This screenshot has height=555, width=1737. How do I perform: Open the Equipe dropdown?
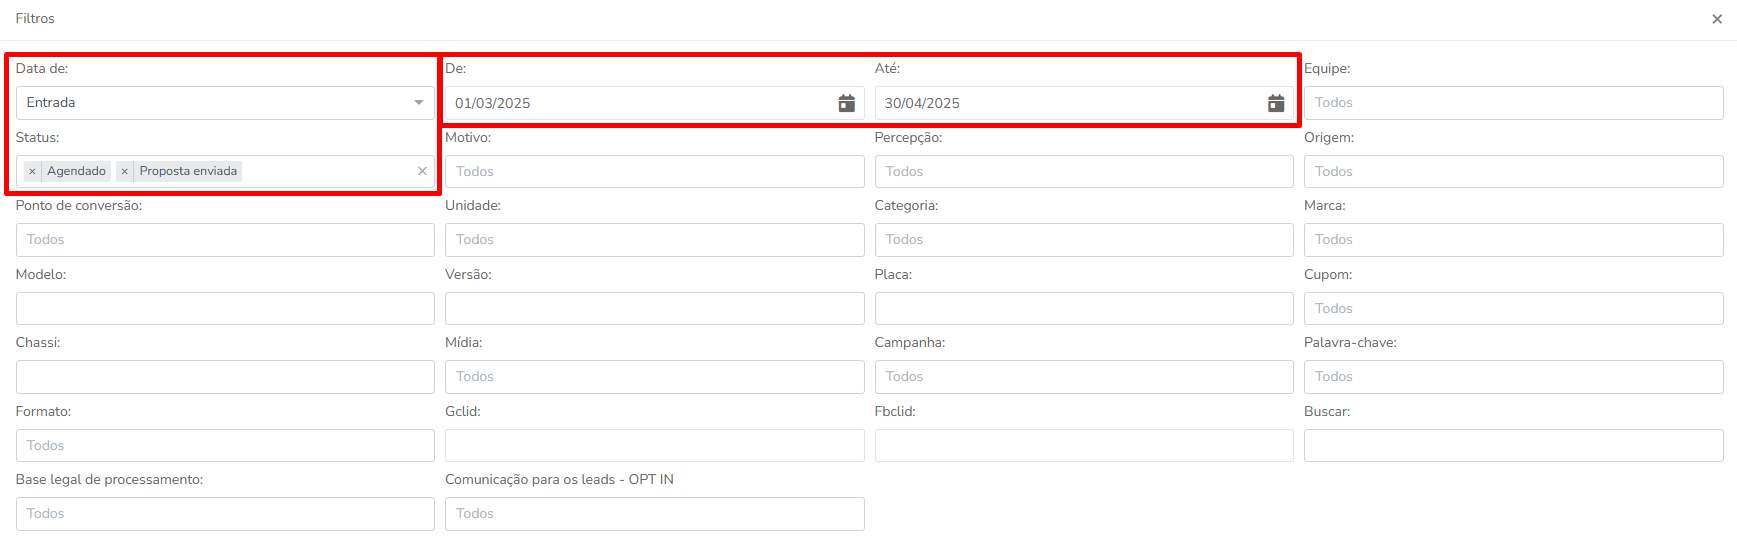click(x=1513, y=103)
